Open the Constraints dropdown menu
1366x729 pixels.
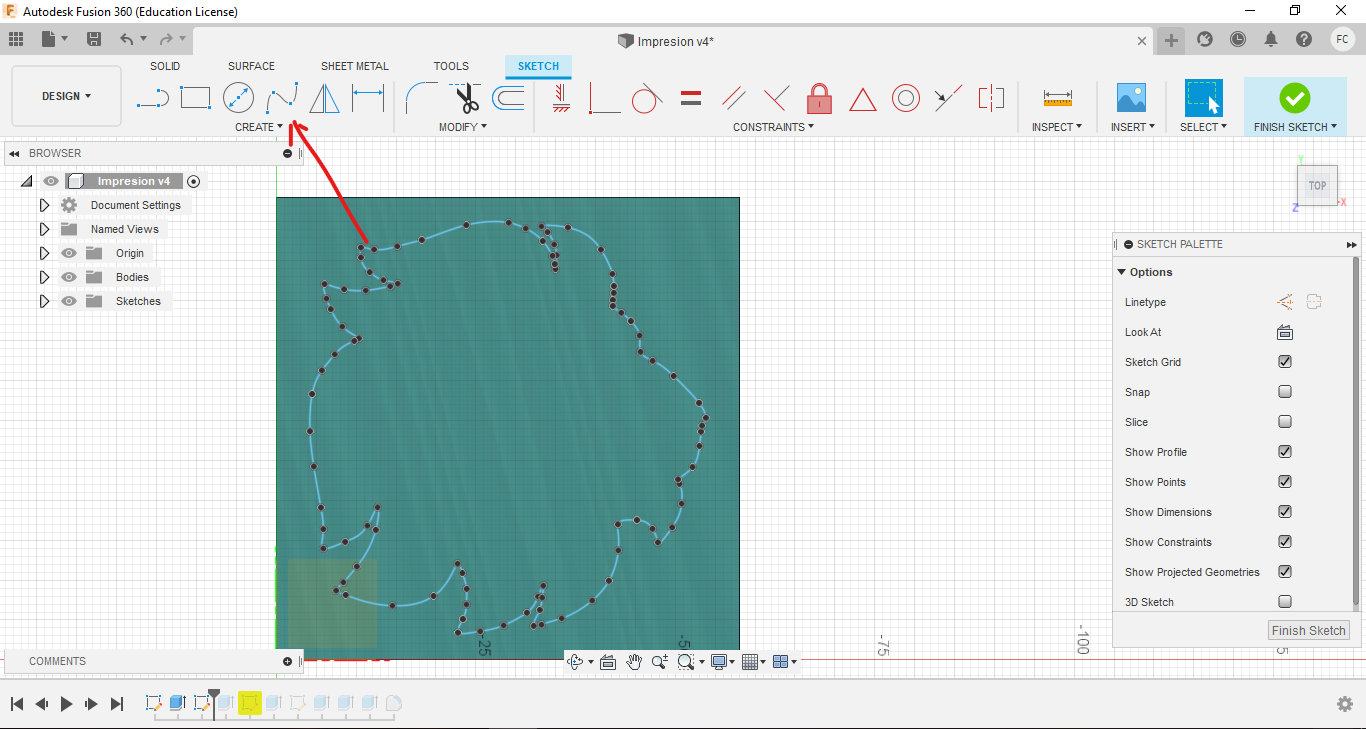(x=773, y=127)
